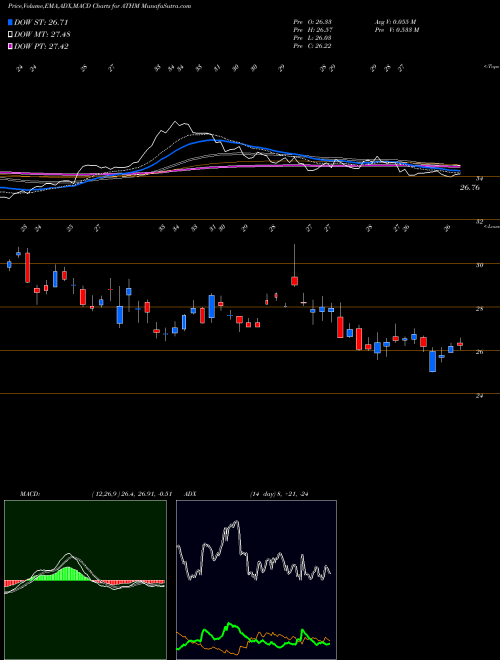Viewport: 500px width, 660px height.
Task: Click the 'Pre V: 0.333 M' value
Action: tap(396, 30)
